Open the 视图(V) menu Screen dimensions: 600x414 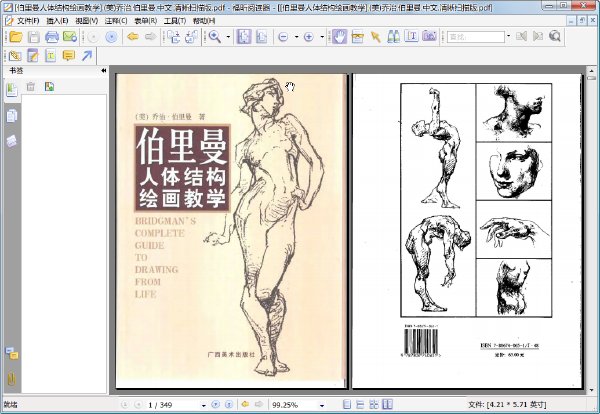(x=86, y=21)
